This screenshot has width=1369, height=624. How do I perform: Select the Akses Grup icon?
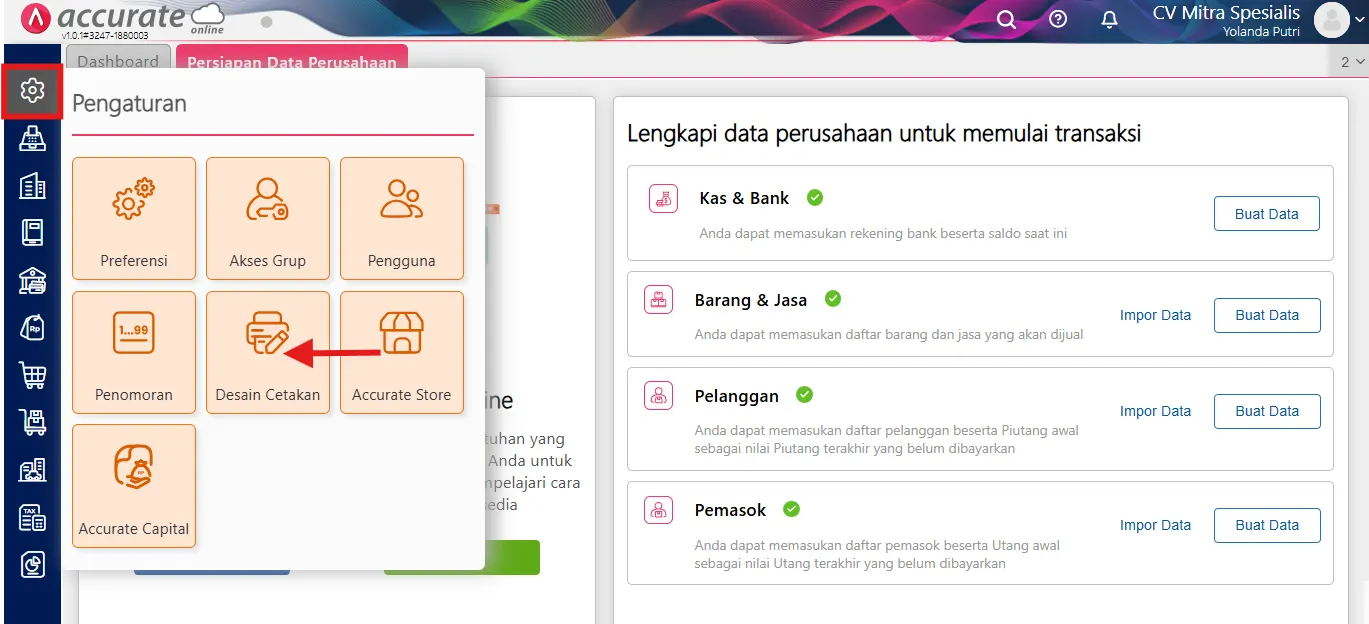point(267,218)
